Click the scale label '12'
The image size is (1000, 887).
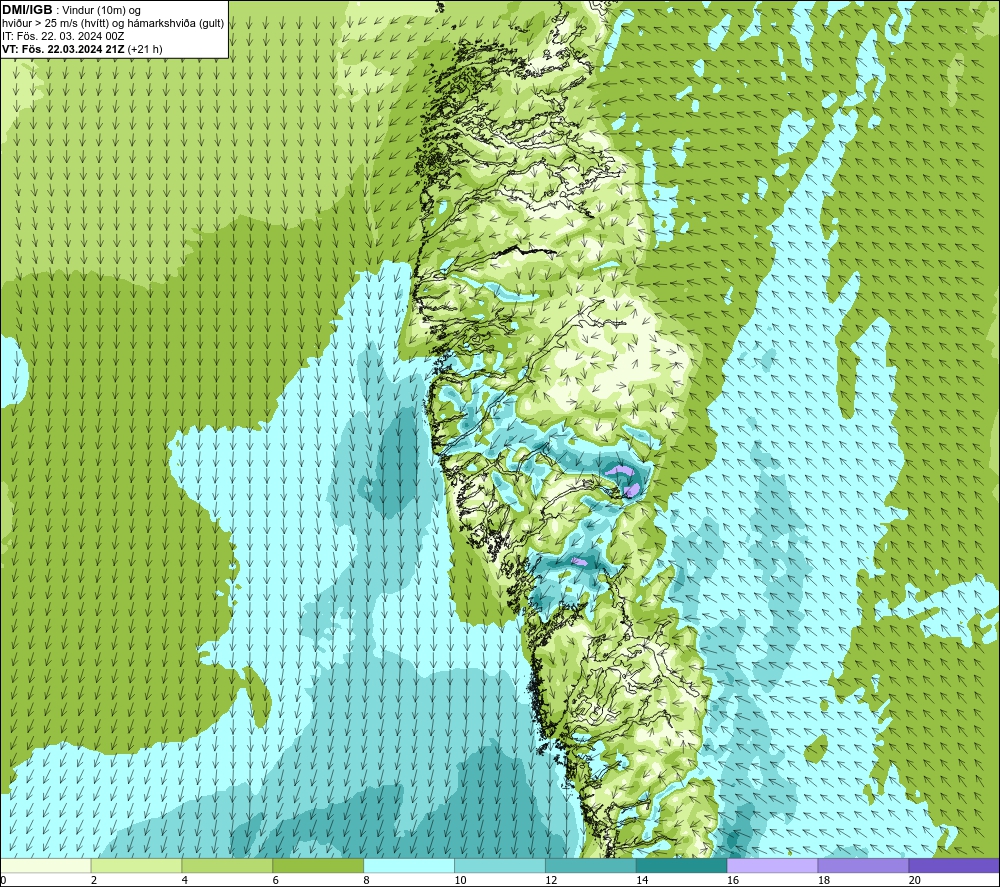point(551,880)
